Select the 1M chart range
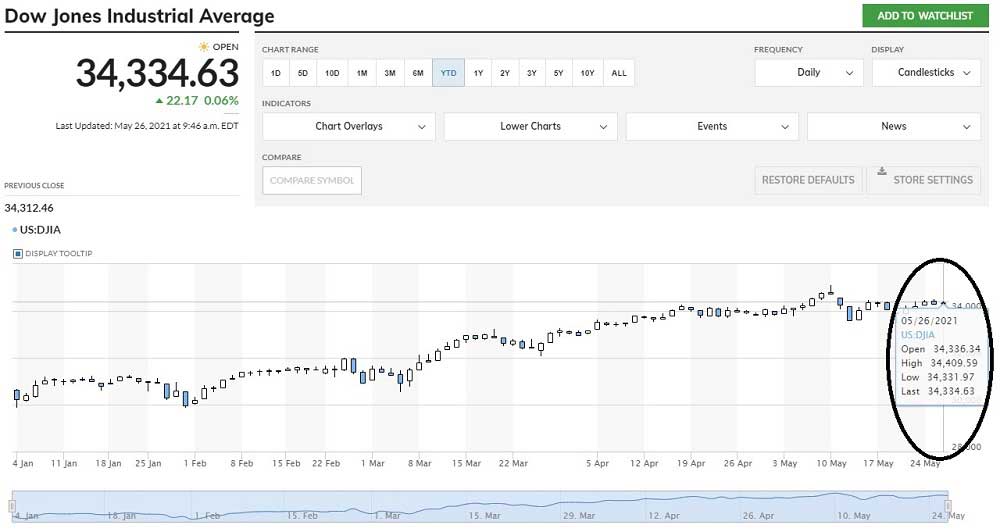The height and width of the screenshot is (532, 1000). (362, 73)
